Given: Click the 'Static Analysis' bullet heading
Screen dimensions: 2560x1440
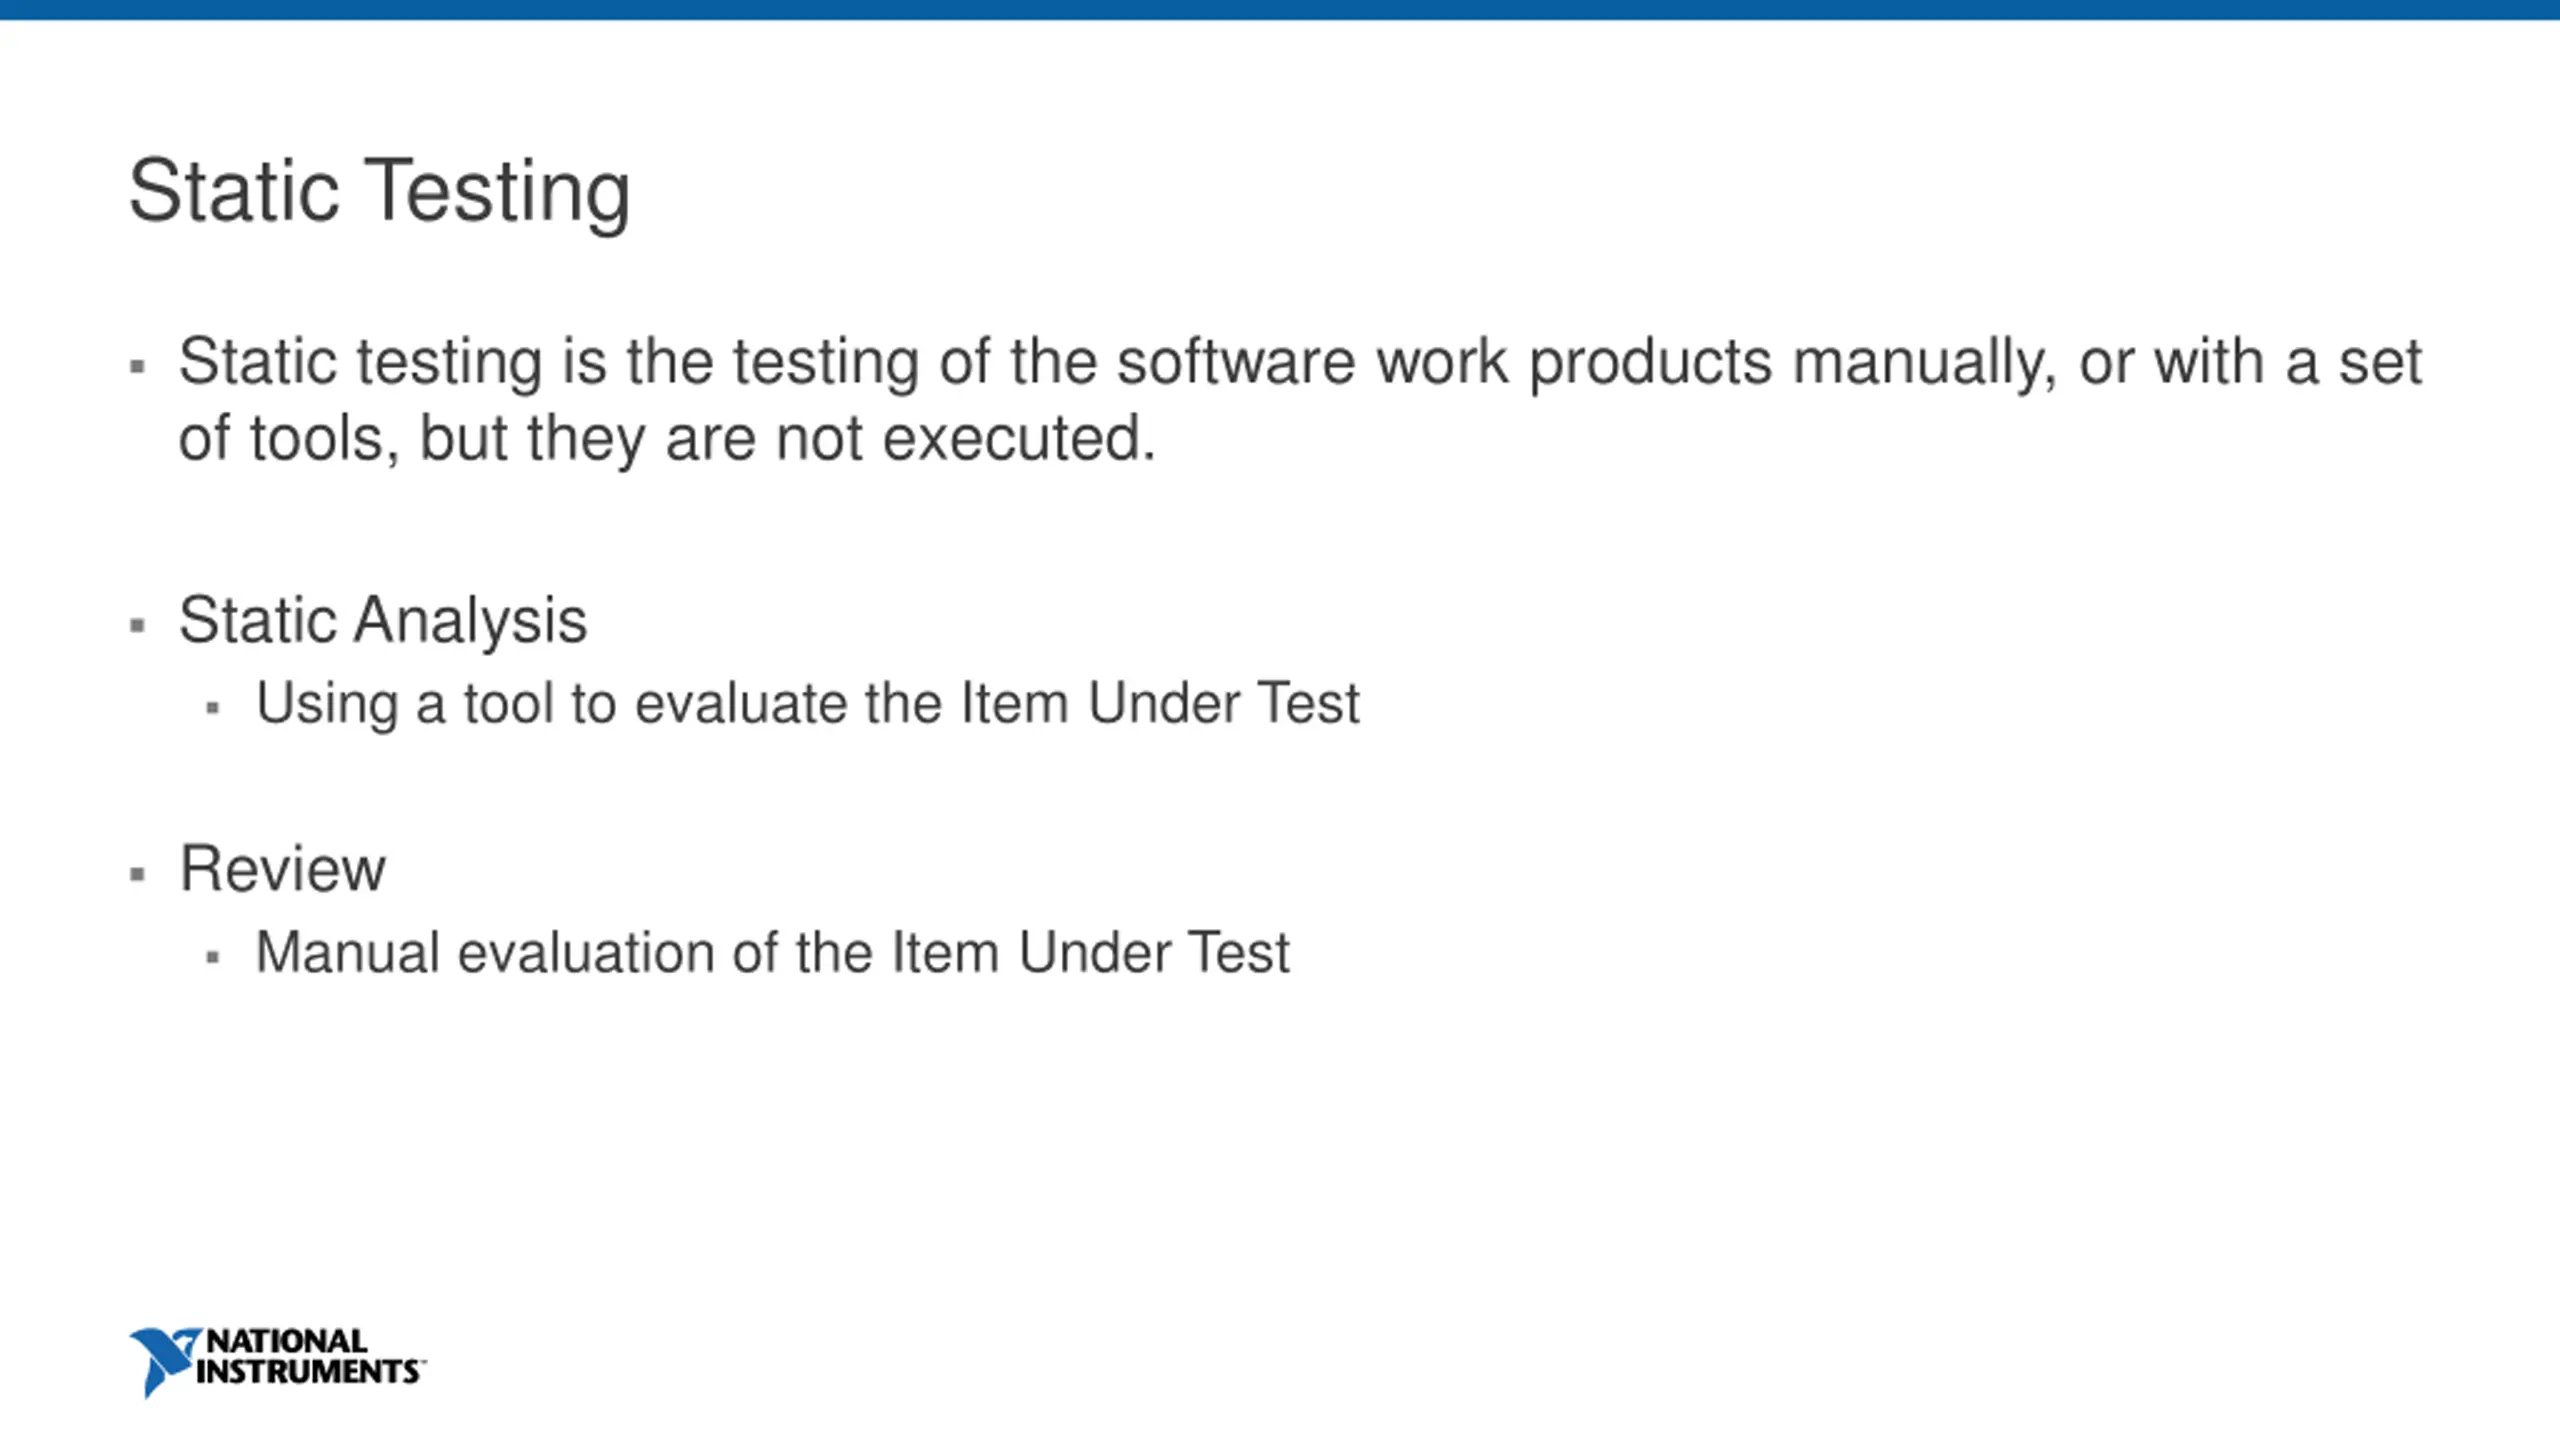Looking at the screenshot, I should (383, 621).
